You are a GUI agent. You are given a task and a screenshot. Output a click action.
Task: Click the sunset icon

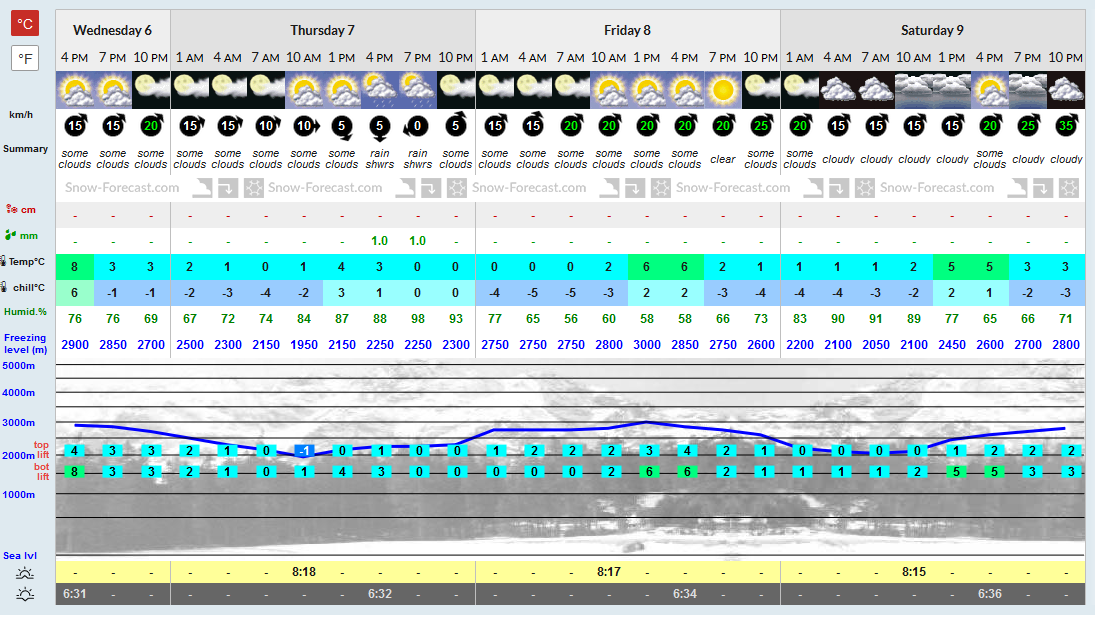pos(25,595)
